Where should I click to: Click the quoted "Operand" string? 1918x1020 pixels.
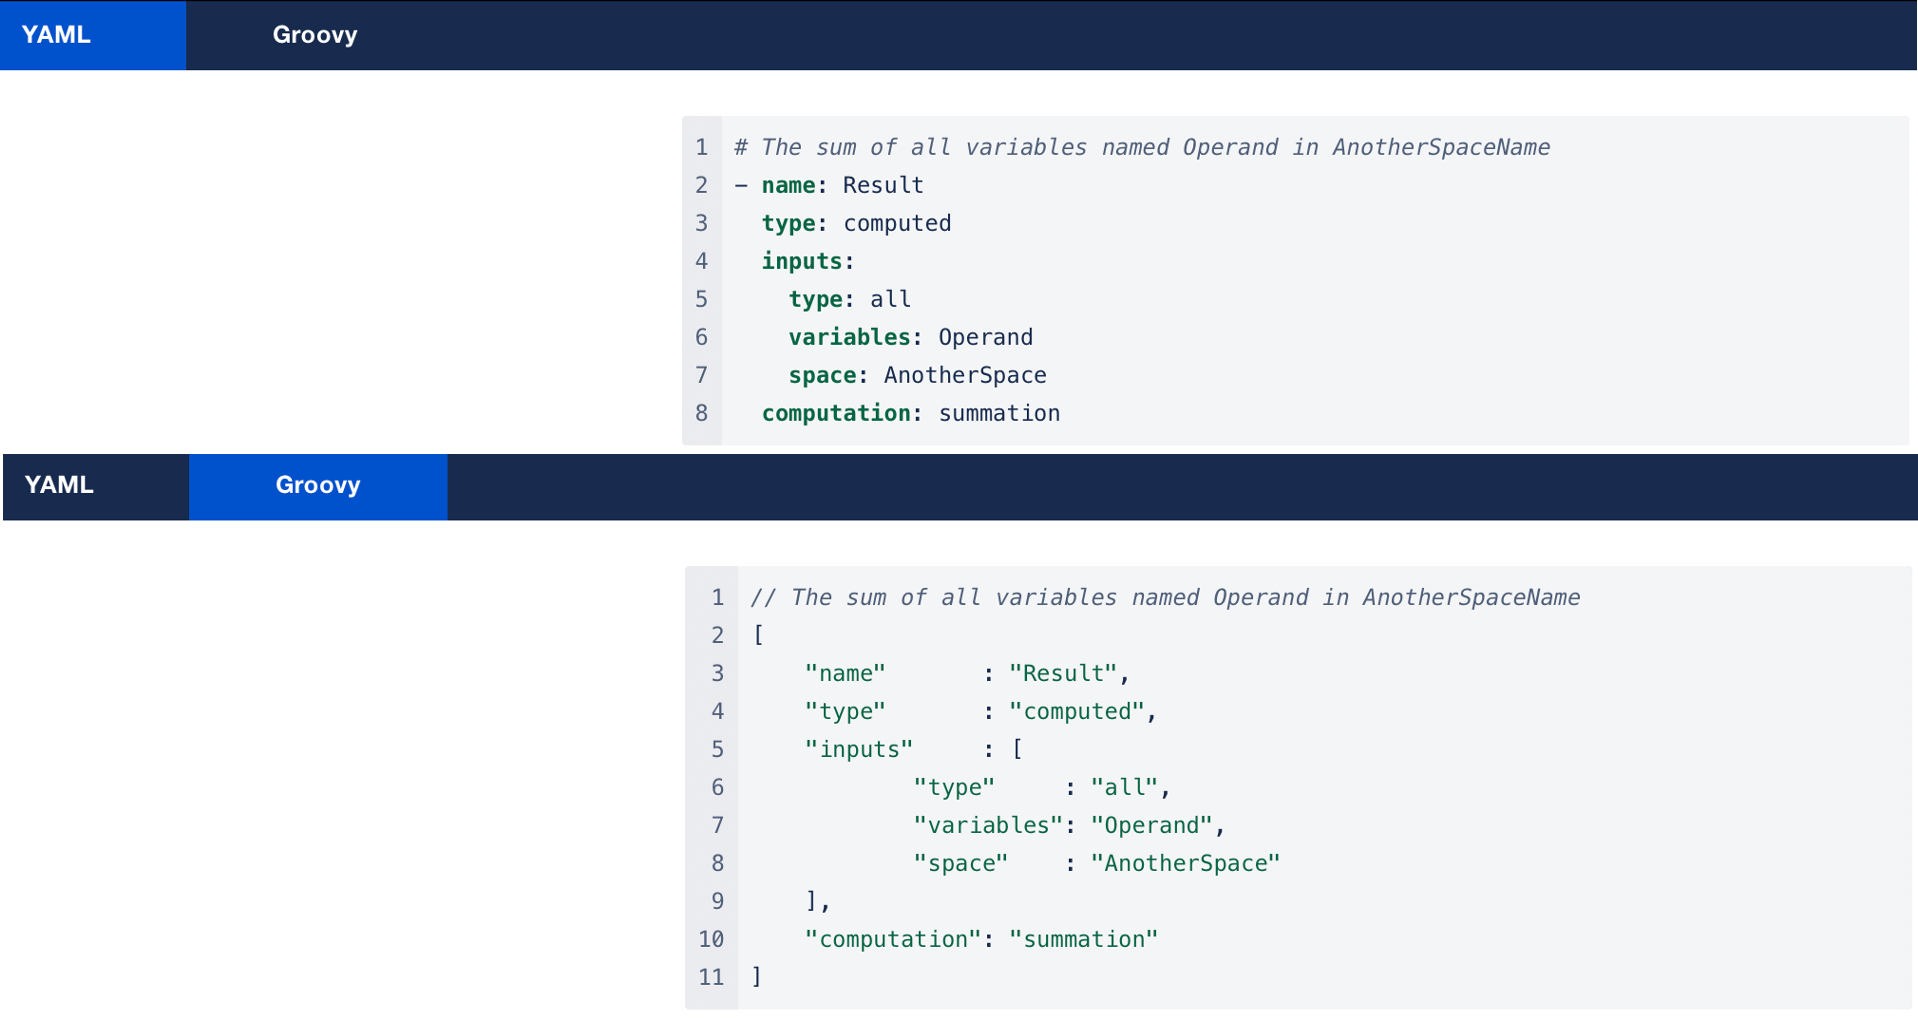click(1151, 826)
